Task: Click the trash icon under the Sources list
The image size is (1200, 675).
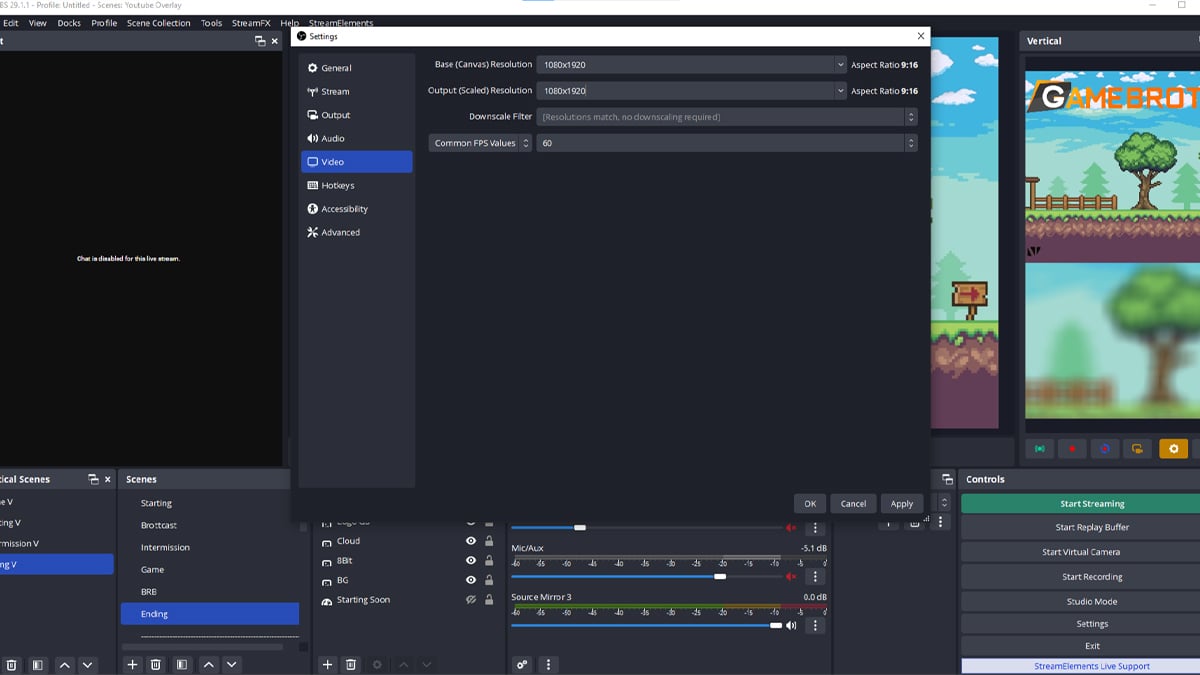Action: pyautogui.click(x=350, y=664)
